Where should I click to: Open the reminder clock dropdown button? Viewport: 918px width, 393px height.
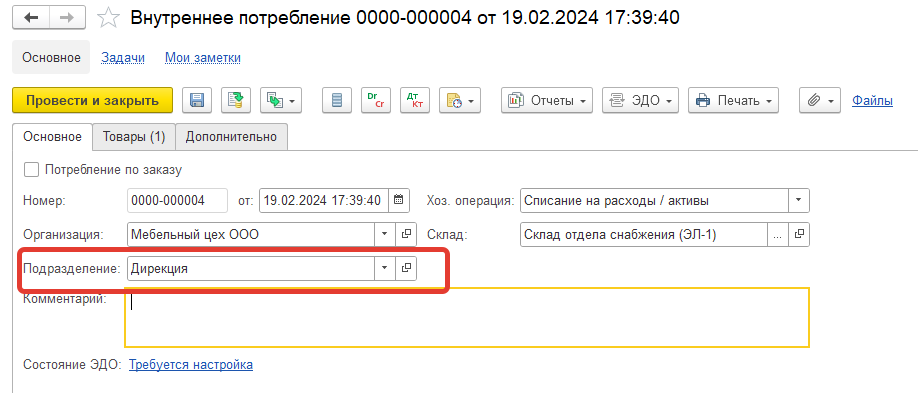tap(460, 100)
